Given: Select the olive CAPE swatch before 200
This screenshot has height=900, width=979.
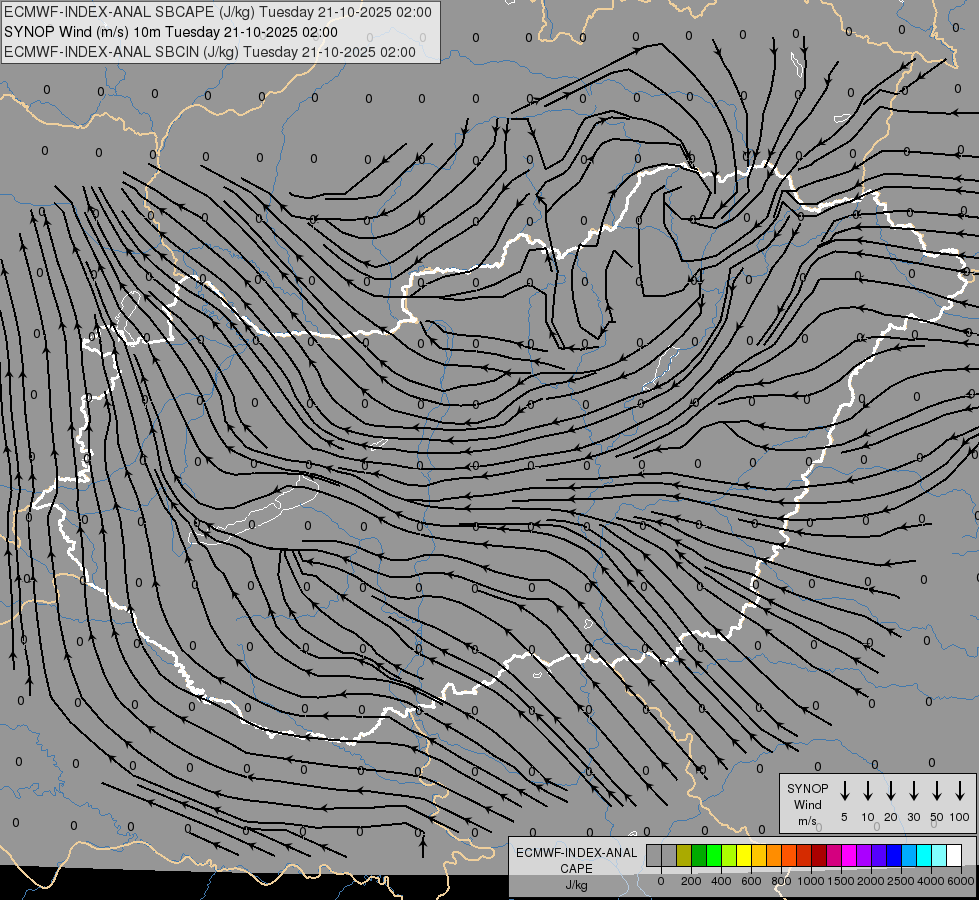Looking at the screenshot, I should pyautogui.click(x=684, y=855).
